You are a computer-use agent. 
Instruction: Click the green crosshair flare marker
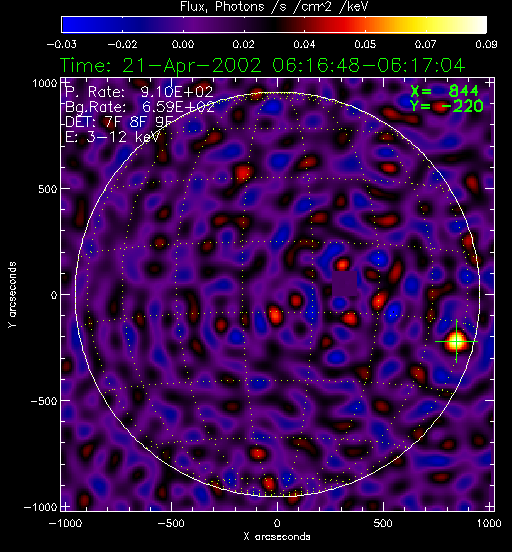click(x=456, y=341)
